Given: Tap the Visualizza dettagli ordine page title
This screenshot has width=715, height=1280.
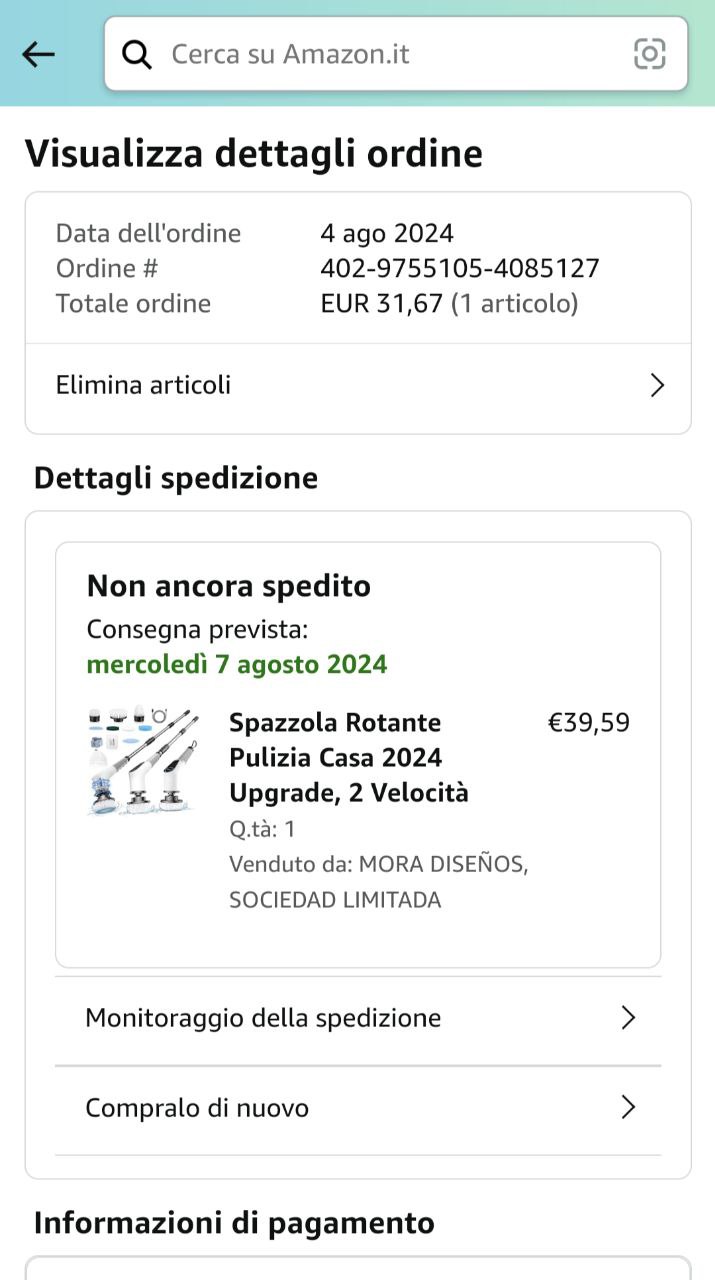Looking at the screenshot, I should point(254,154).
